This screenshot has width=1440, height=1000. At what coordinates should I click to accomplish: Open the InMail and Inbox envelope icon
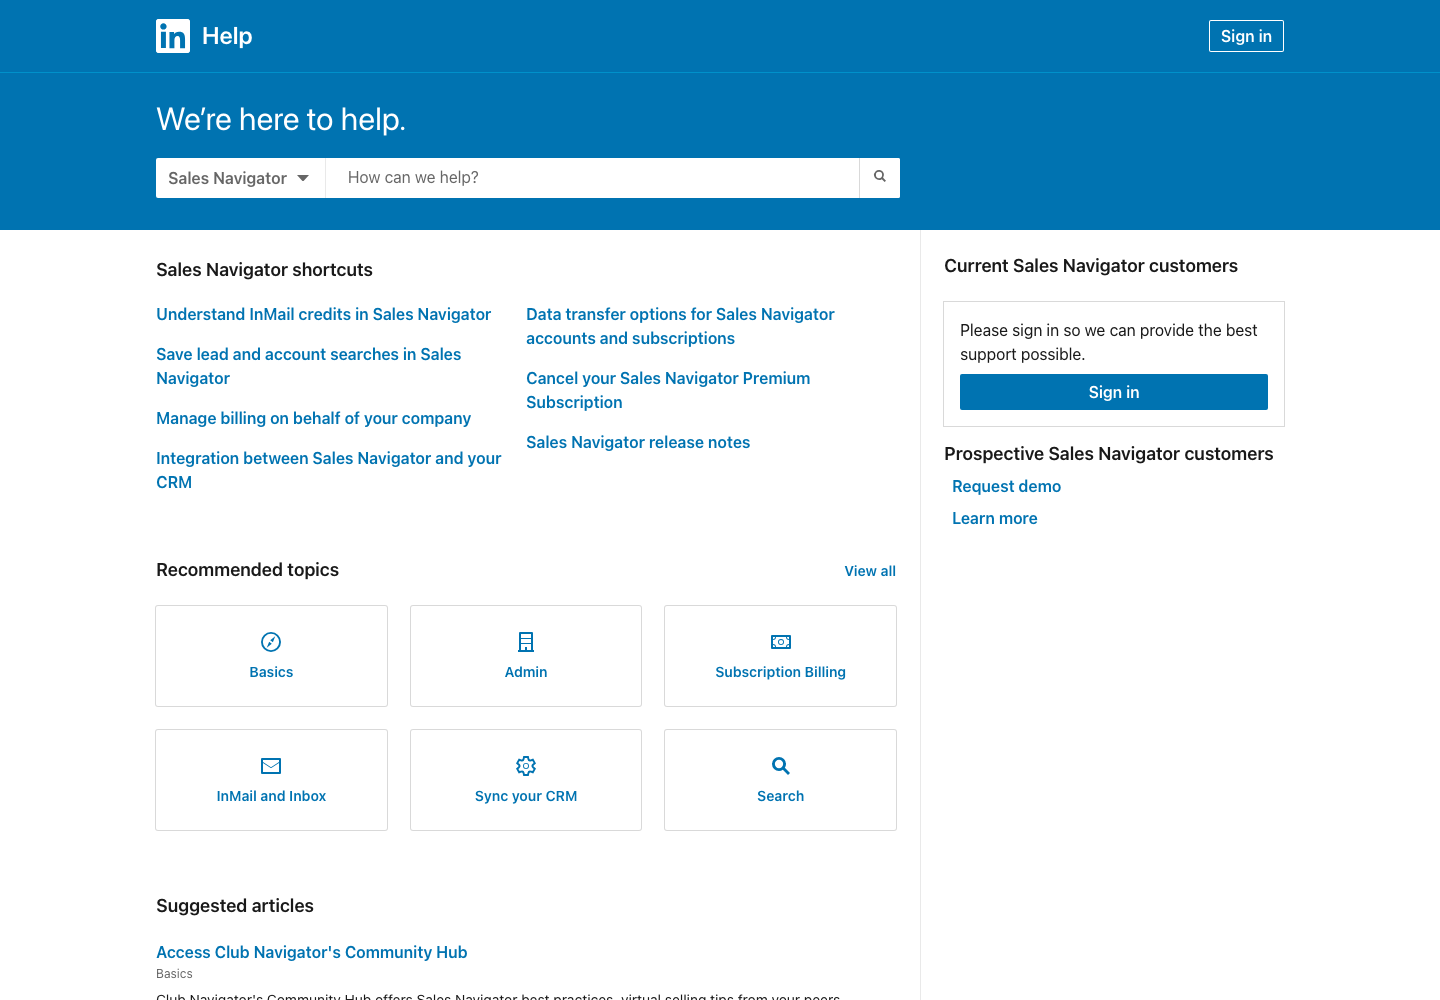click(x=271, y=766)
